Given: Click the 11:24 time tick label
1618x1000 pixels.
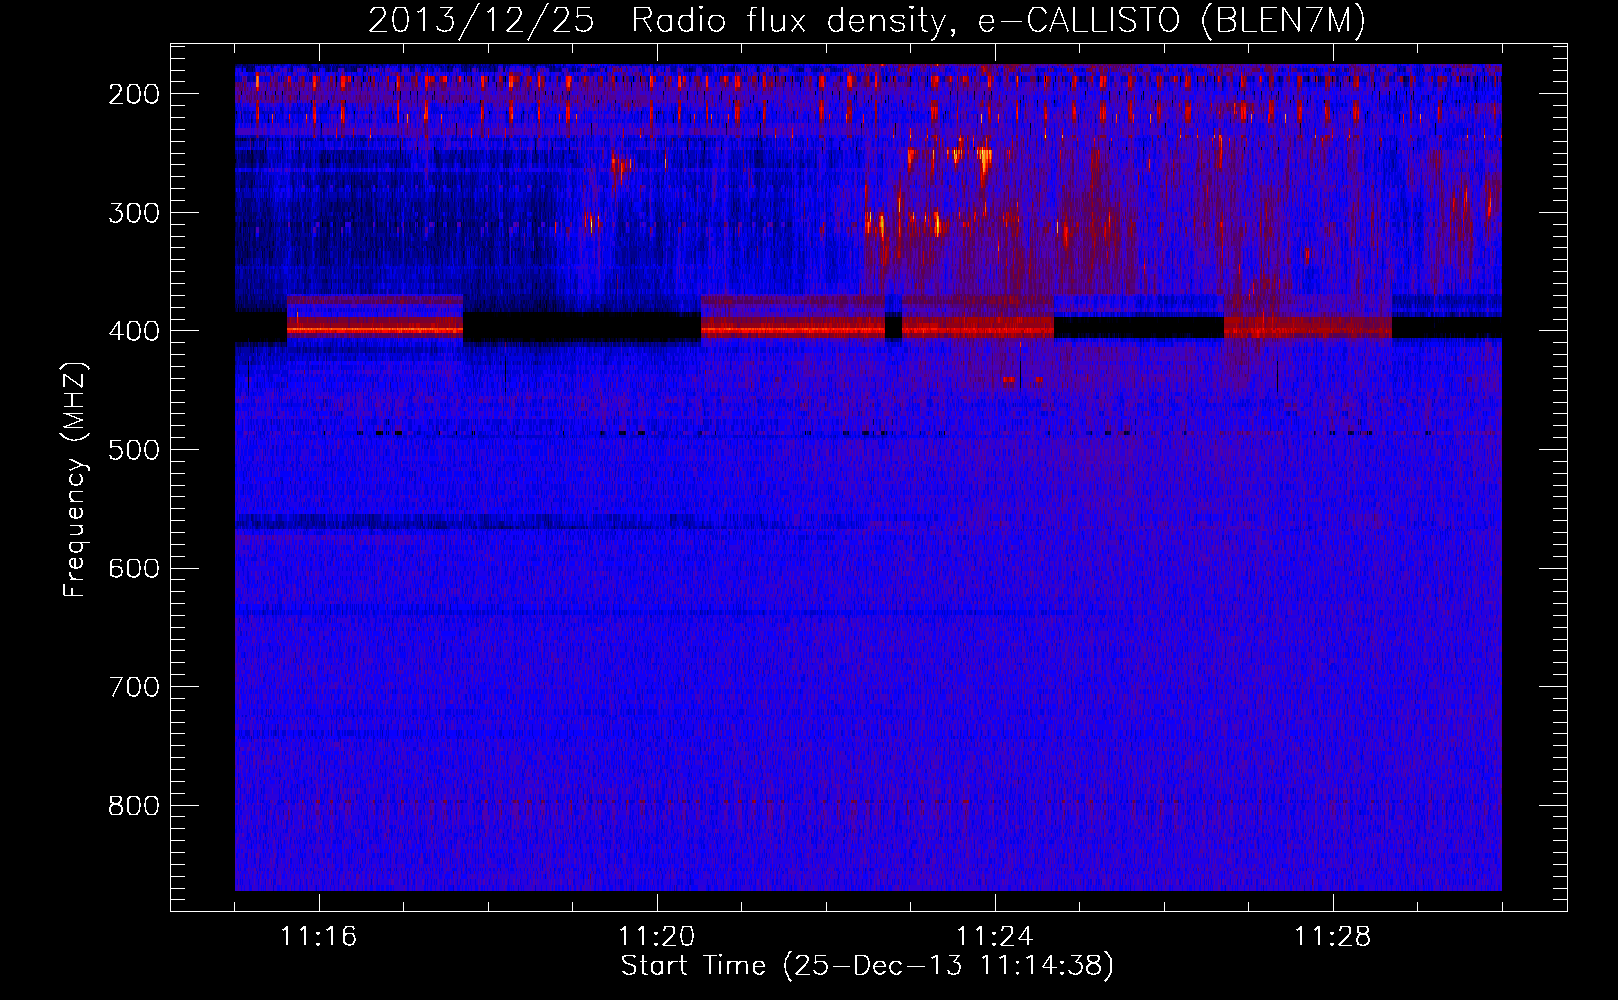Looking at the screenshot, I should pos(994,937).
